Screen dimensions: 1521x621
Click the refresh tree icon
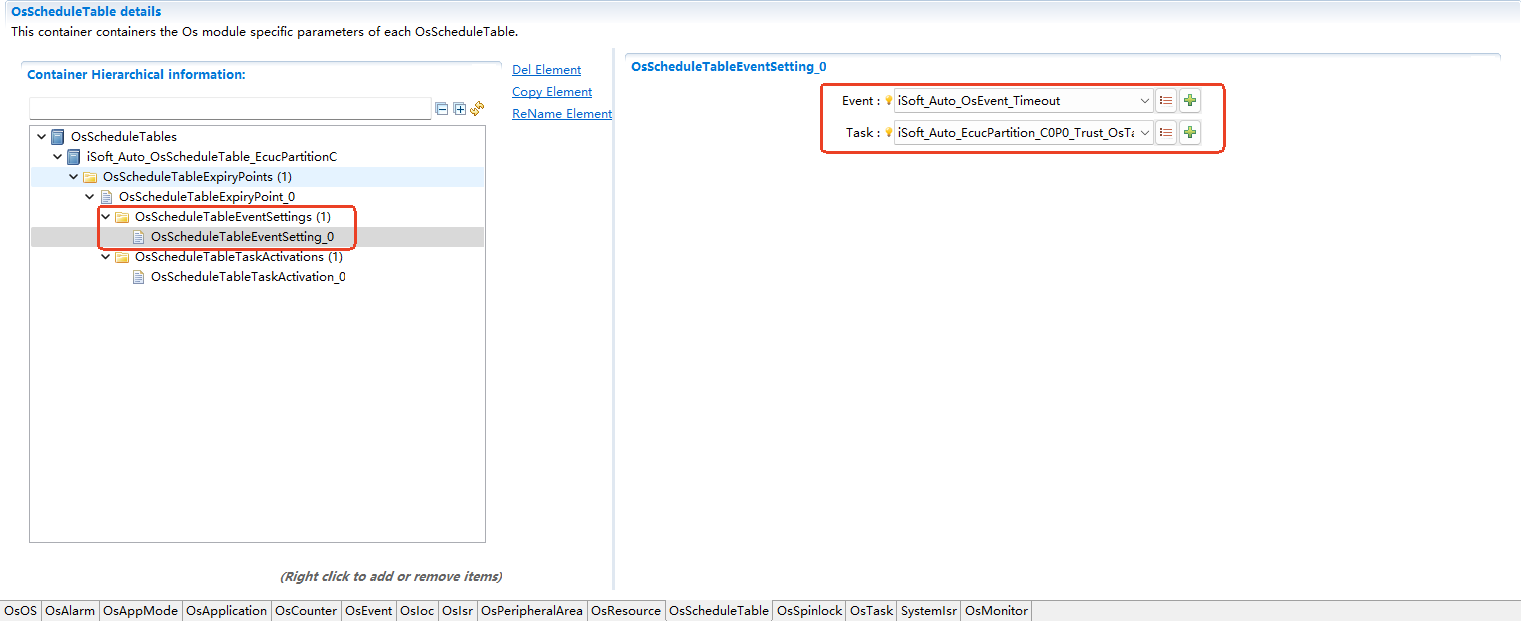[x=477, y=109]
